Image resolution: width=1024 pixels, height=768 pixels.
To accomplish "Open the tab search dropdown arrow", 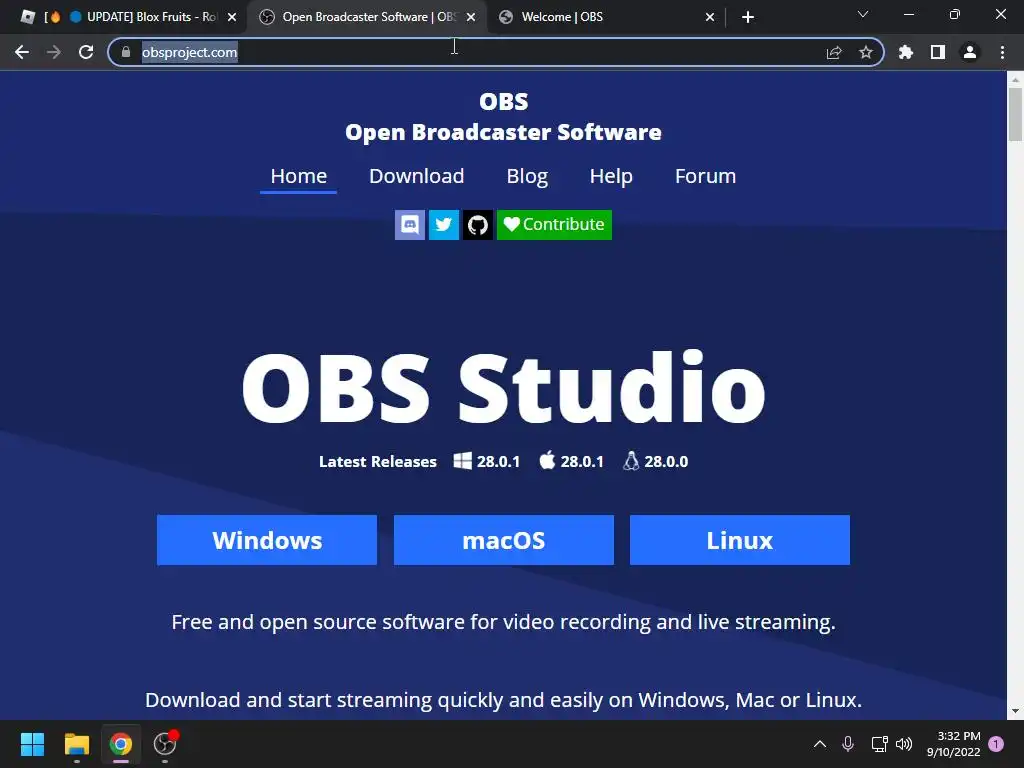I will (863, 14).
